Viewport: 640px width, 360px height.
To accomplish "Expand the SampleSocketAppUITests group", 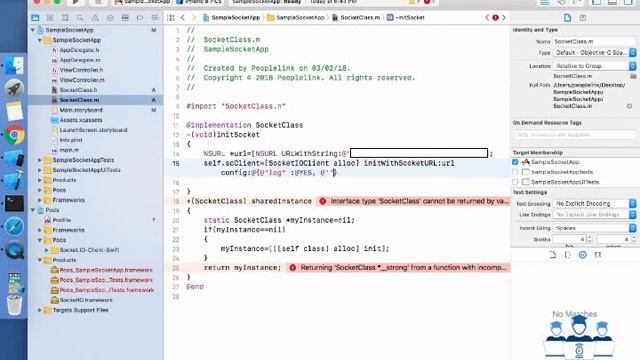I will (x=40, y=170).
